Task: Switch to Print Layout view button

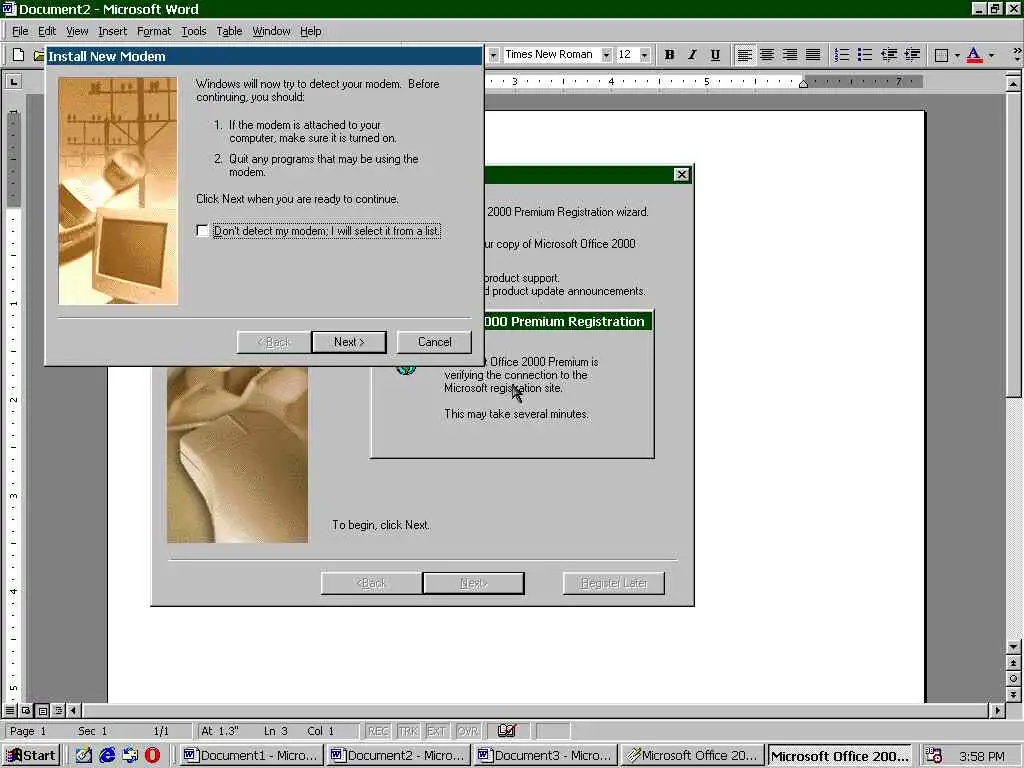Action: [x=42, y=710]
